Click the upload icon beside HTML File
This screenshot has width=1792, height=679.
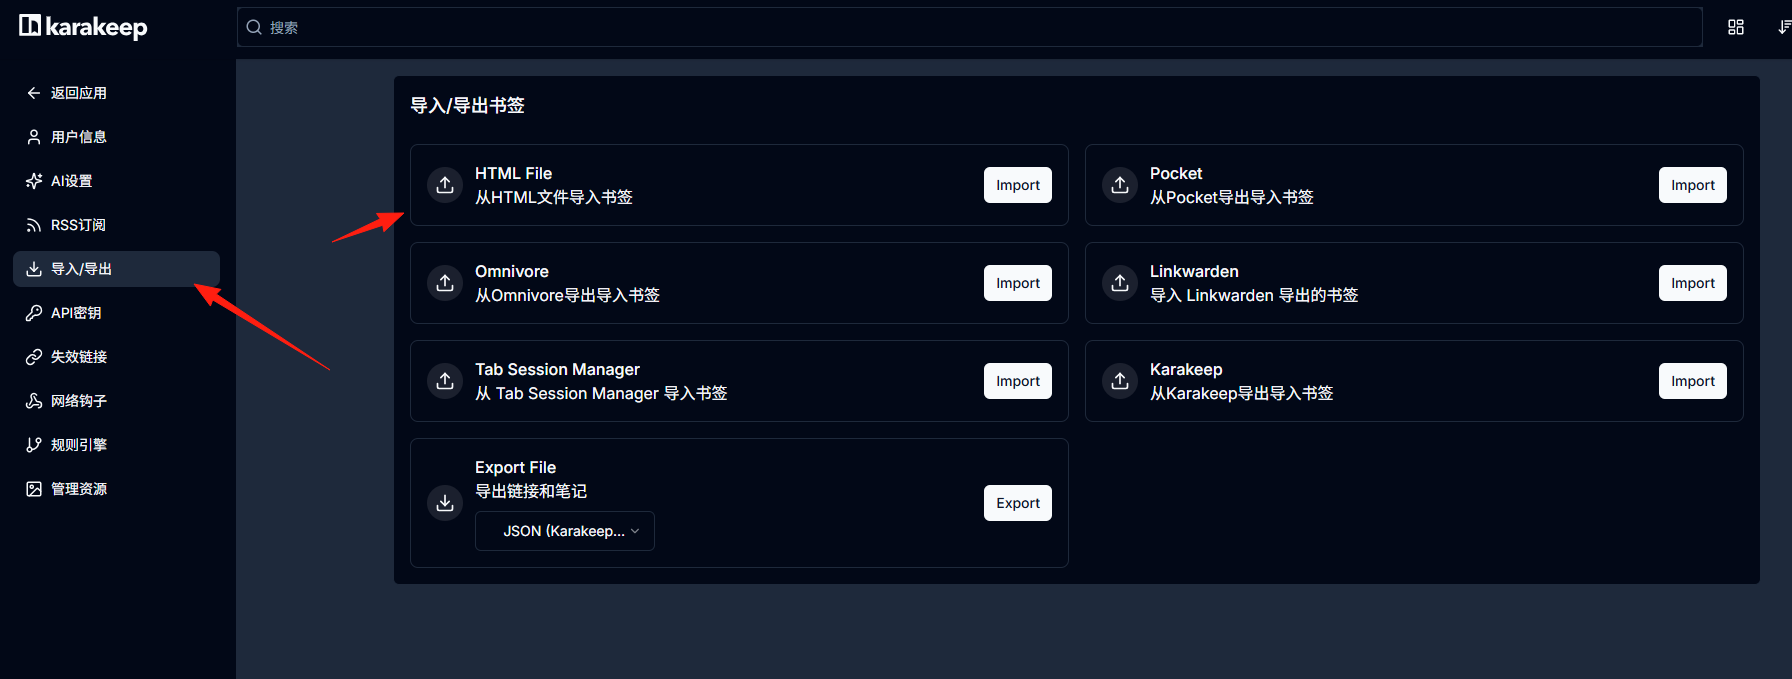tap(445, 185)
